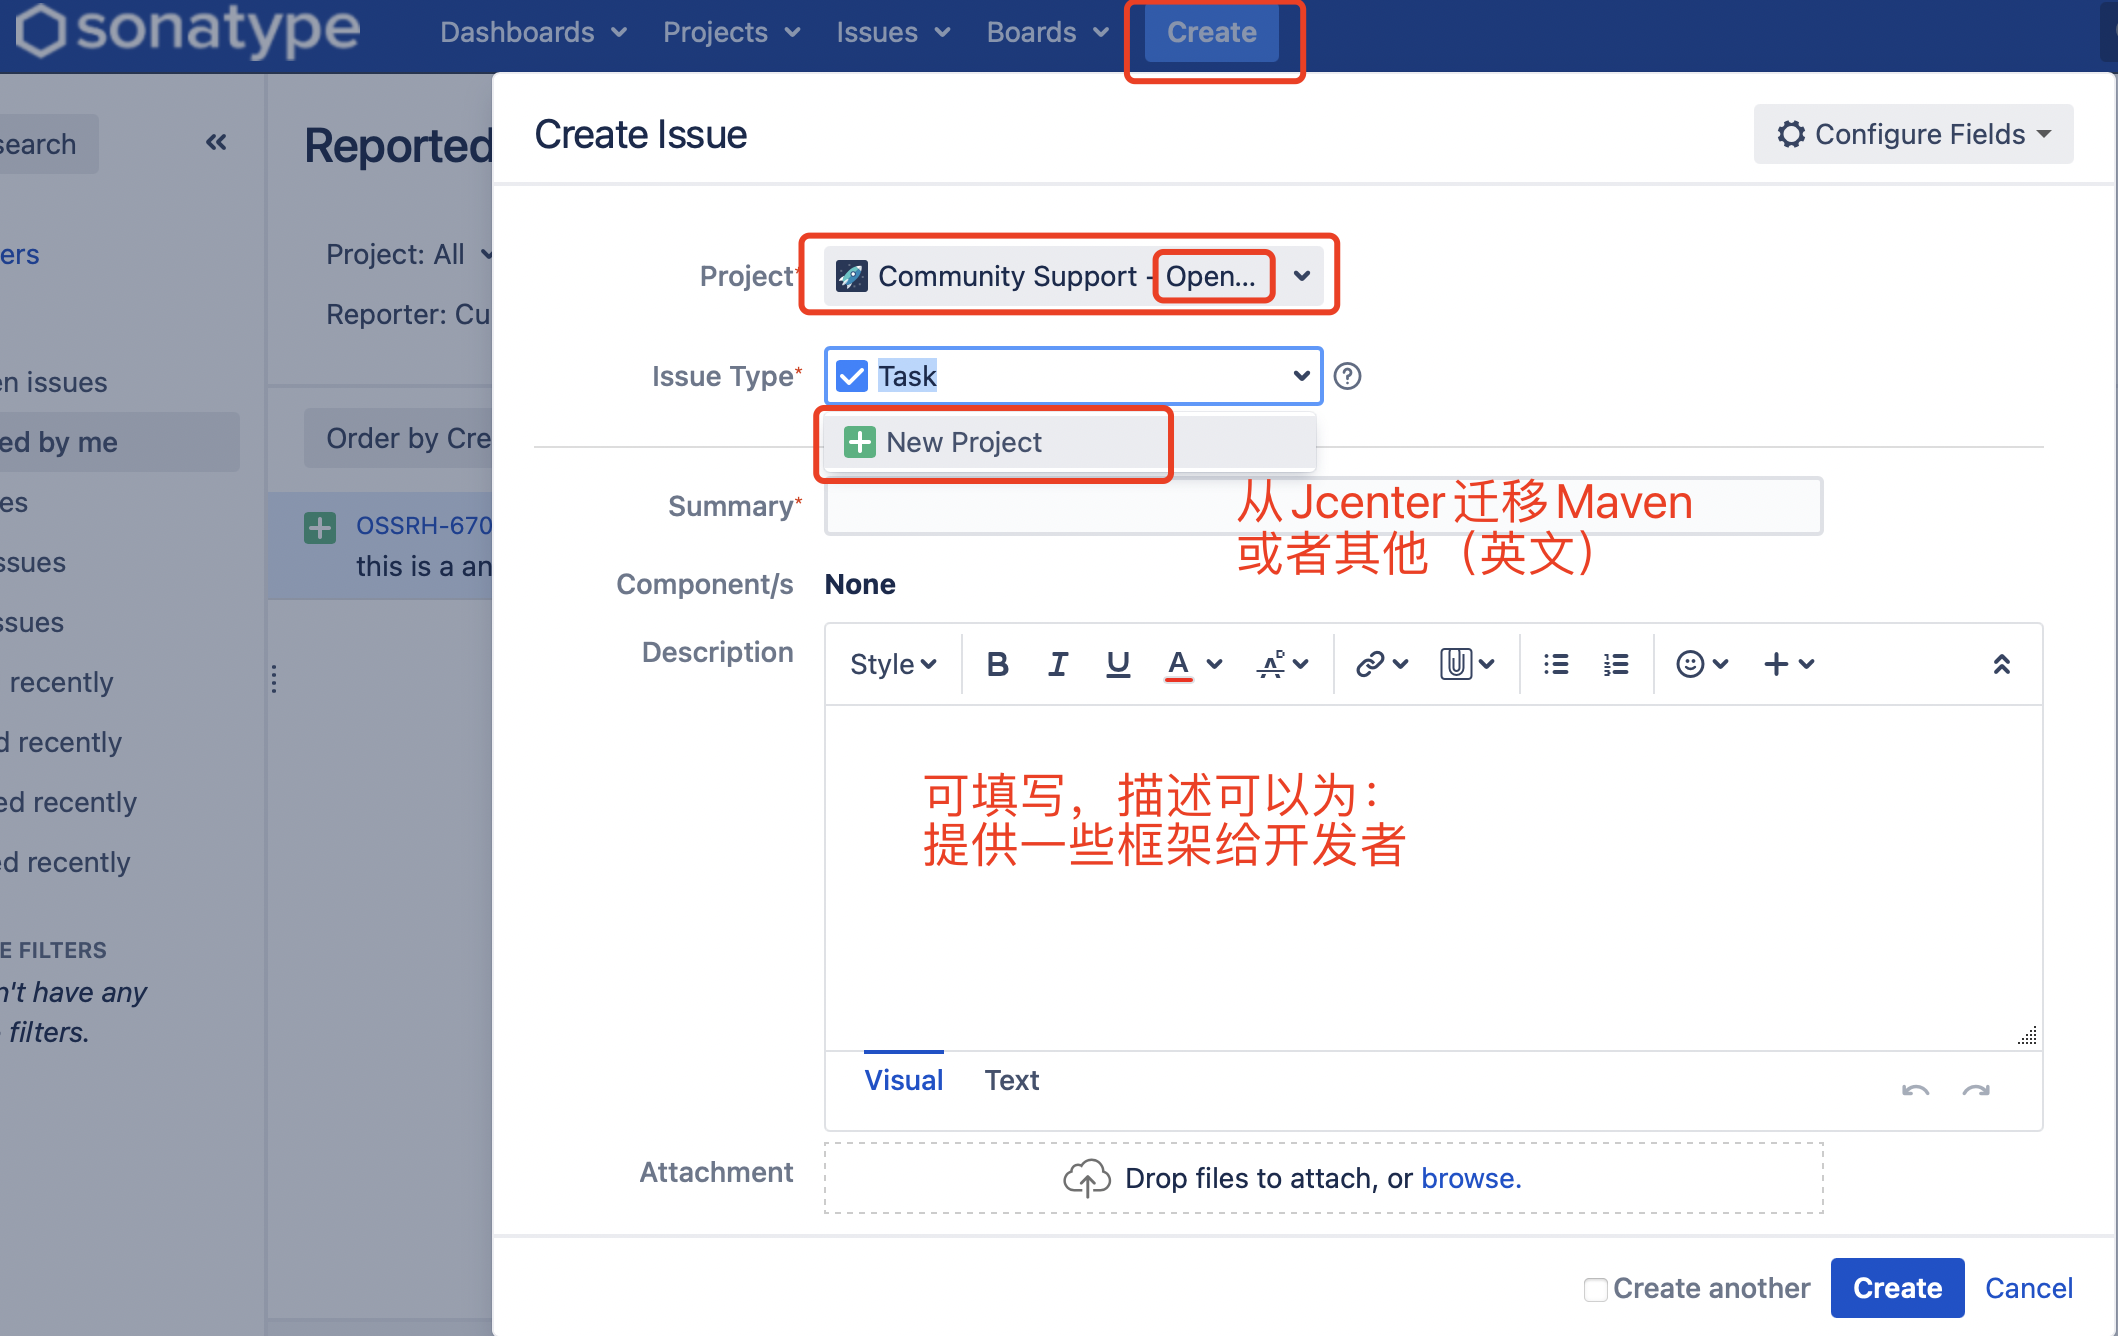Toggle bold formatting in description editor

[x=997, y=664]
